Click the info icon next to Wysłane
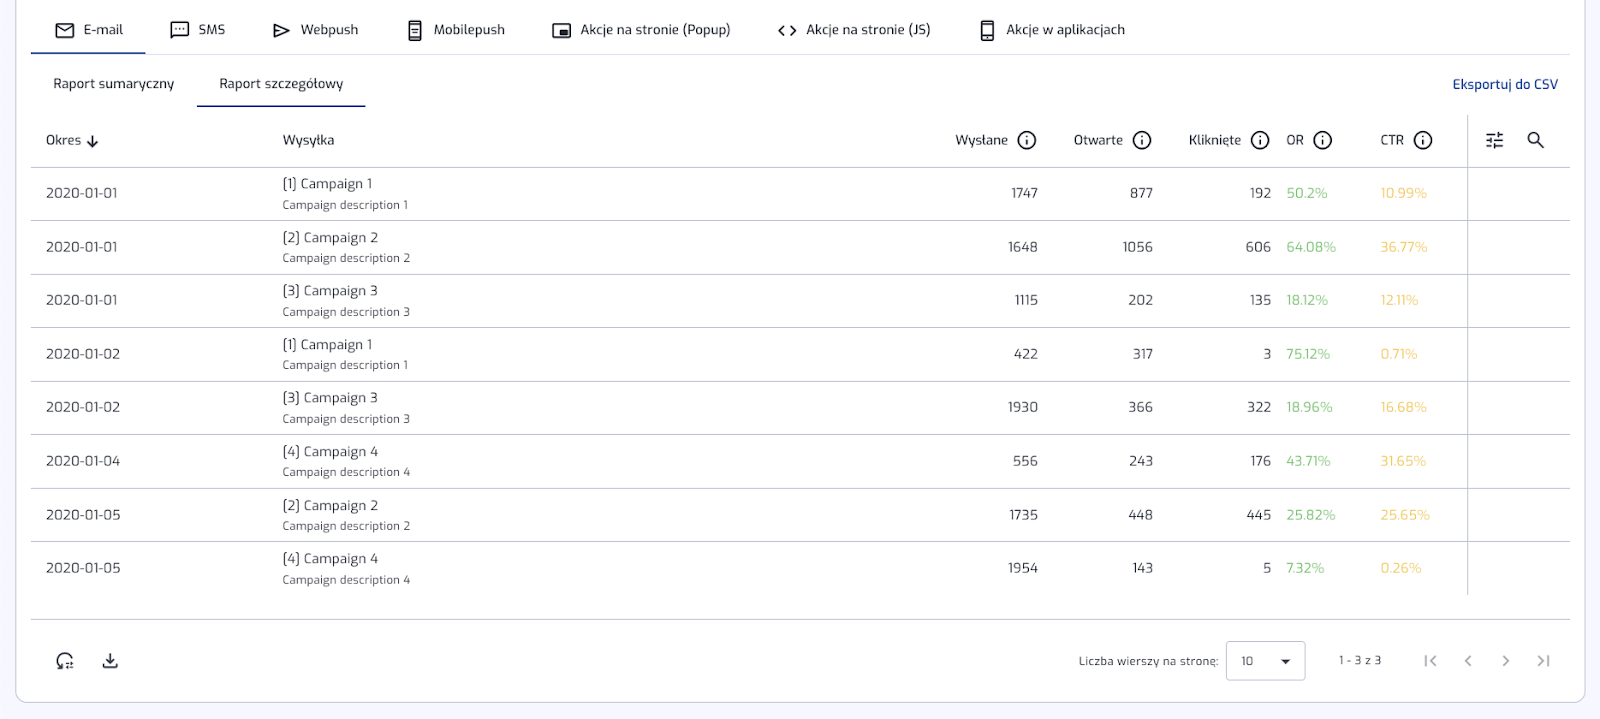1600x719 pixels. pos(1026,140)
